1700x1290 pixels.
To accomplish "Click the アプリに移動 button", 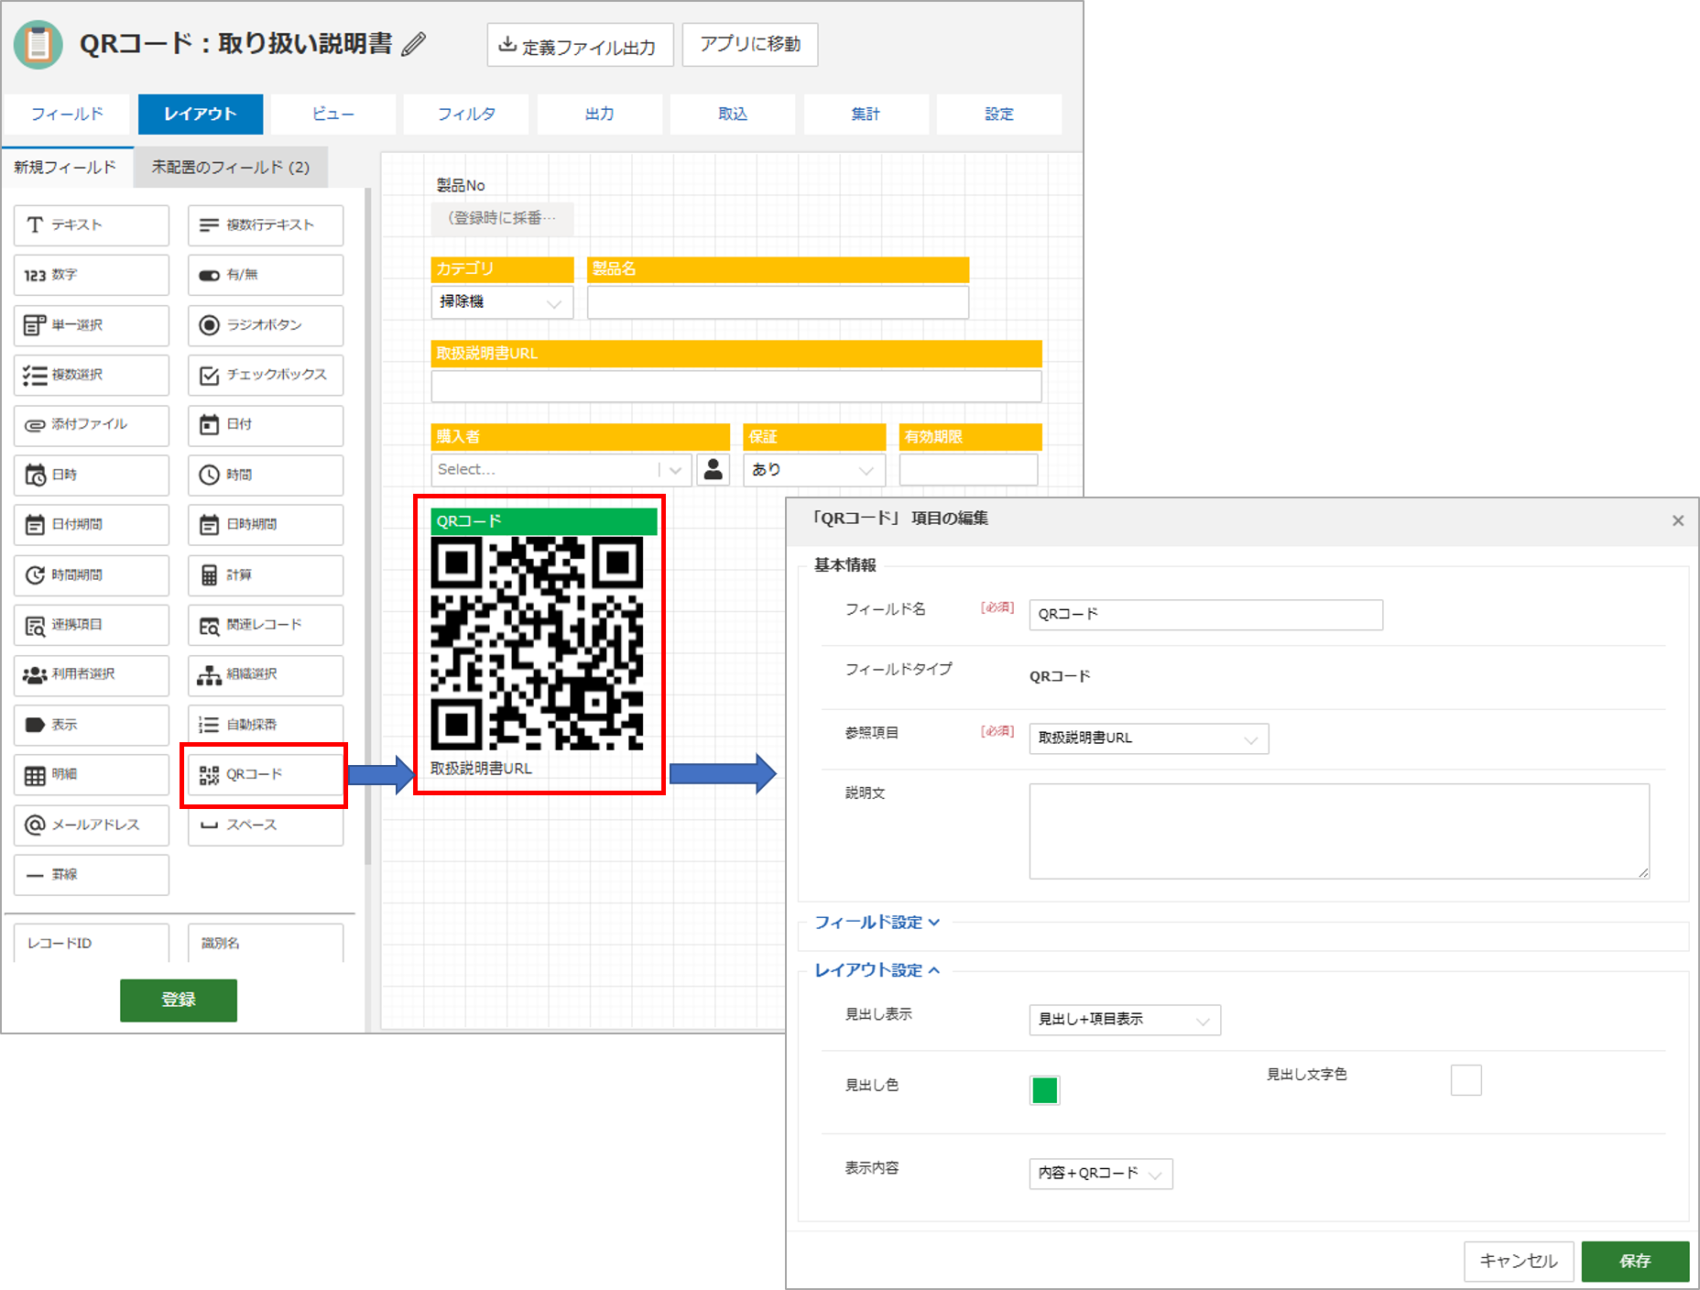I will (x=750, y=45).
